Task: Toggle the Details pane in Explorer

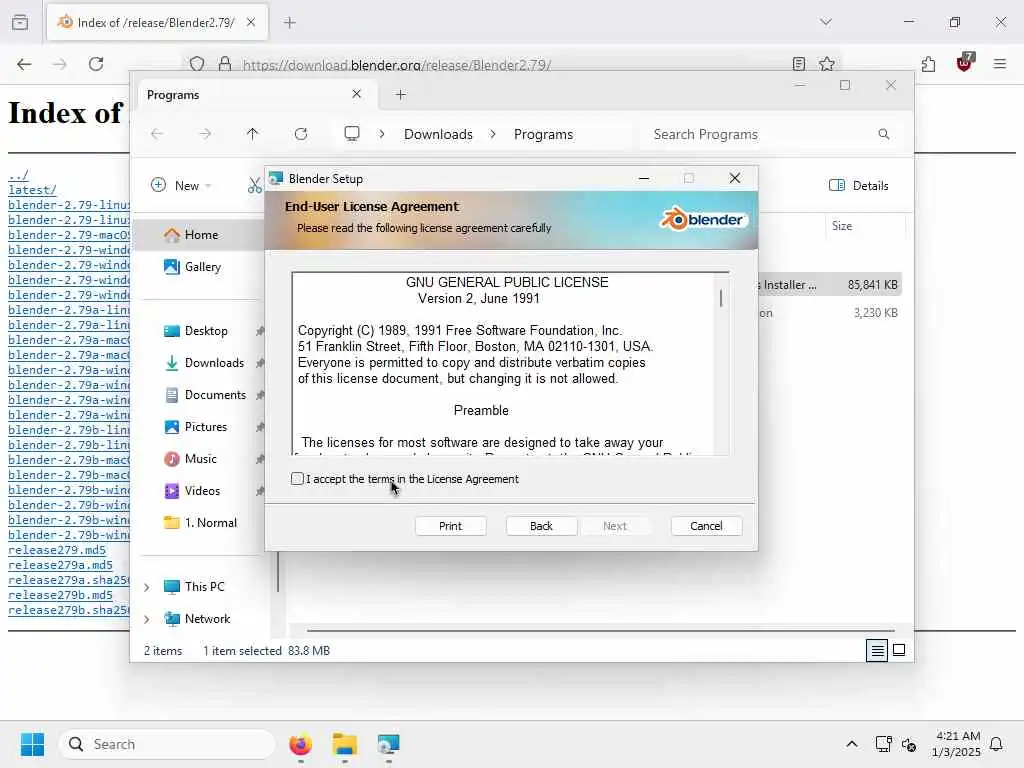Action: (858, 185)
